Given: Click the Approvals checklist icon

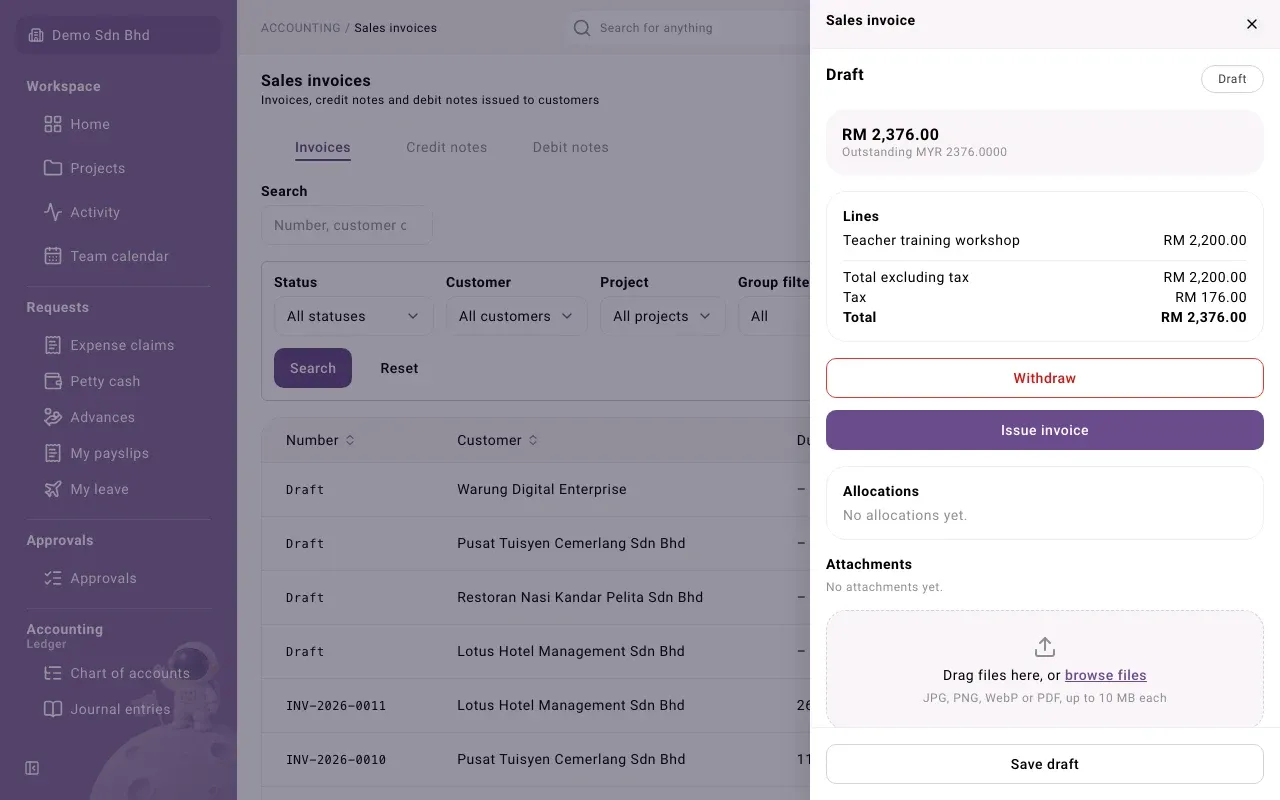Looking at the screenshot, I should tap(53, 578).
